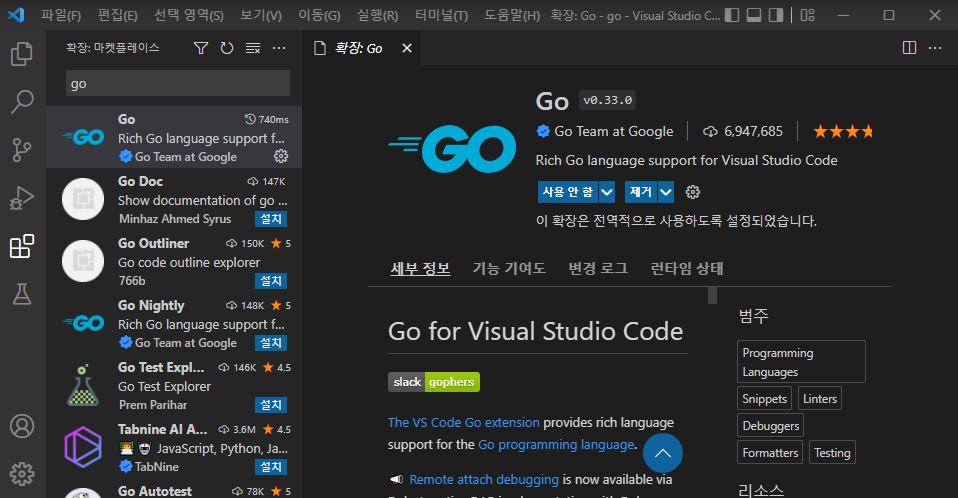Image resolution: width=958 pixels, height=498 pixels.
Task: Expand the disable (사용 안 함) dropdown arrow
Action: [x=607, y=192]
